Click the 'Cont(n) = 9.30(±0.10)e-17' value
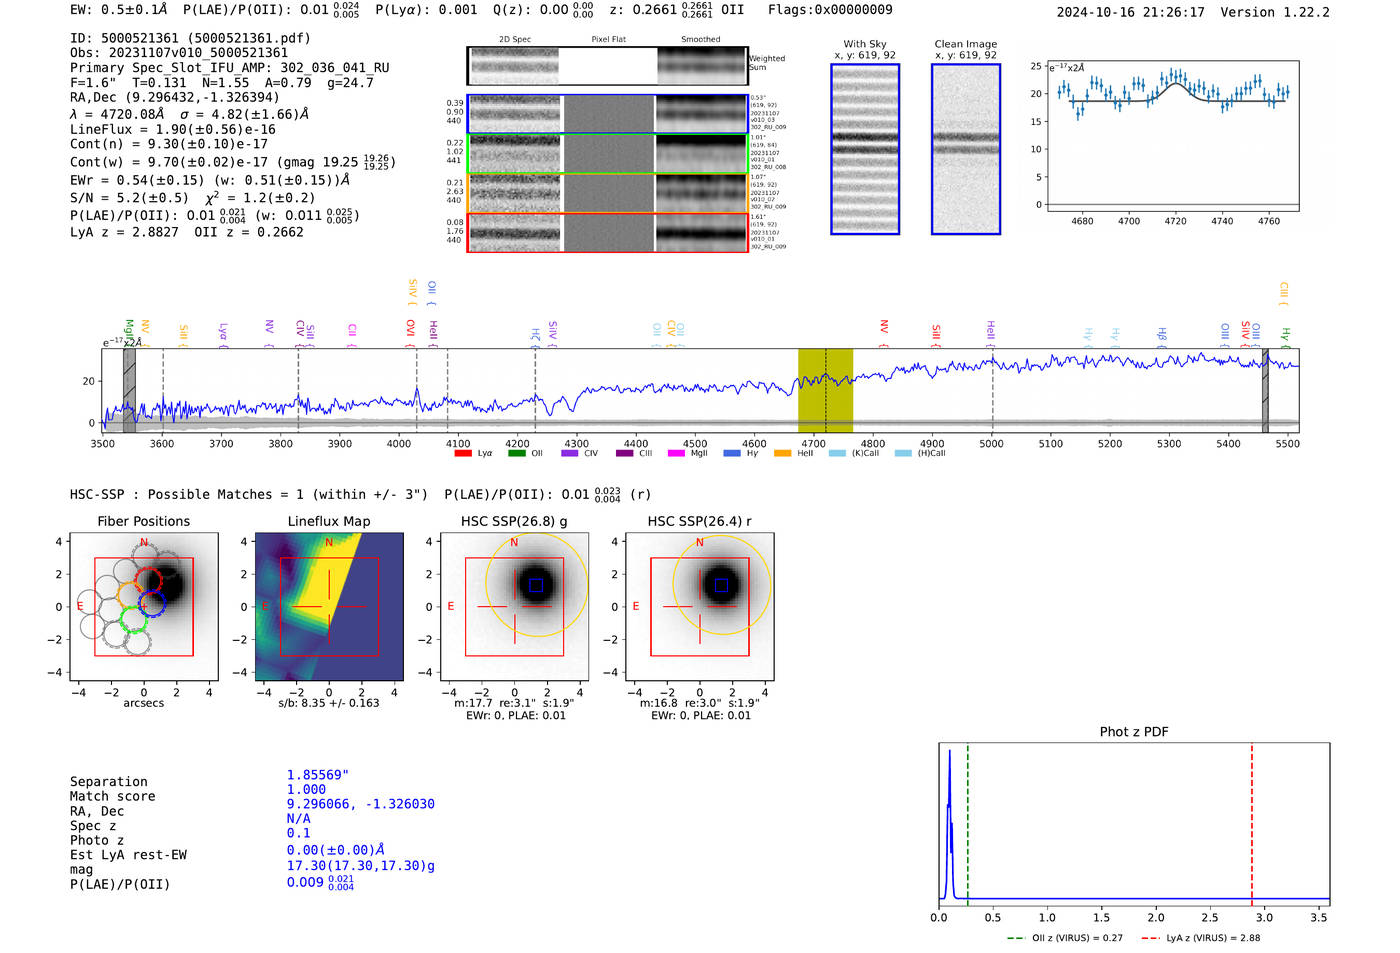 (169, 144)
